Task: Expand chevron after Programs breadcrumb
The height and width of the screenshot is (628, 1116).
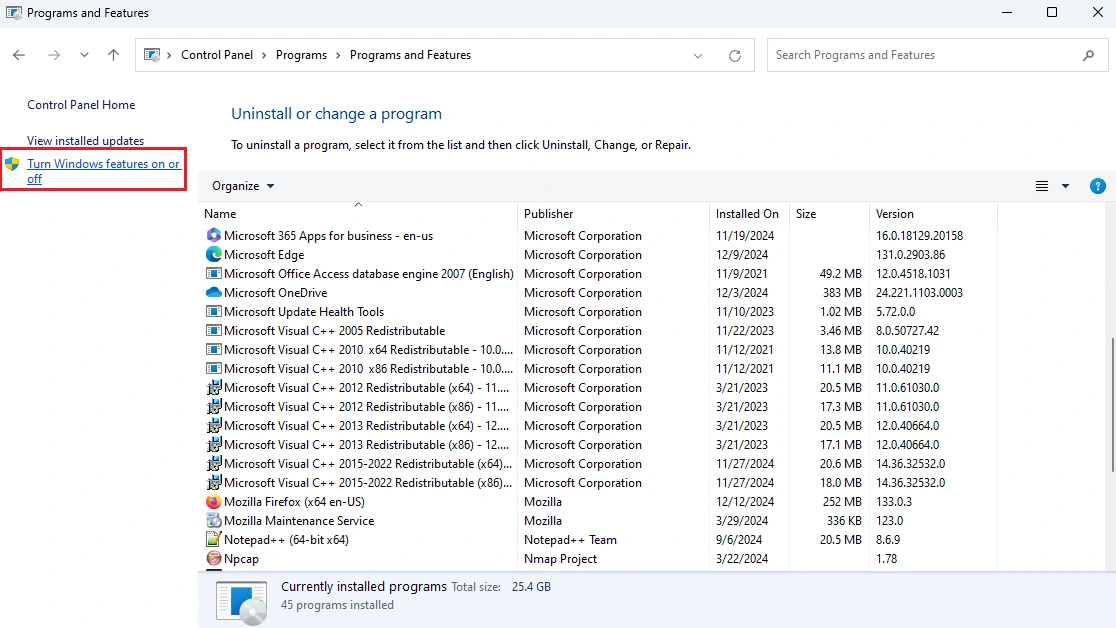Action: click(x=338, y=56)
